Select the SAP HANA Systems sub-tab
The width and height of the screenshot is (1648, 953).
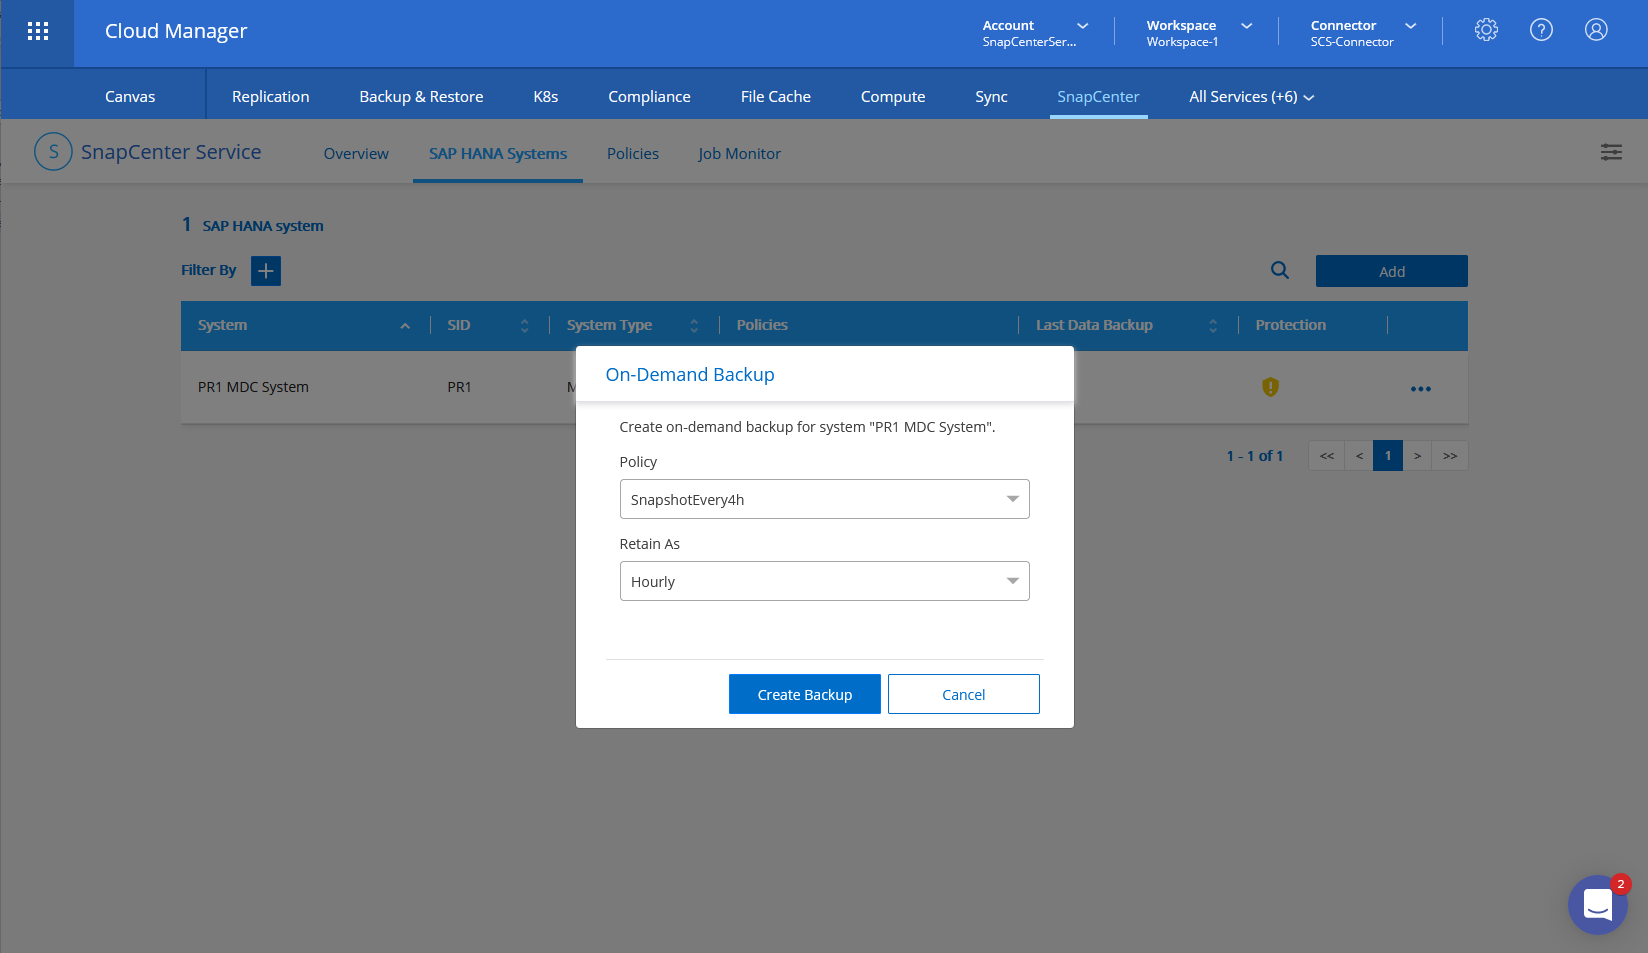(x=498, y=154)
